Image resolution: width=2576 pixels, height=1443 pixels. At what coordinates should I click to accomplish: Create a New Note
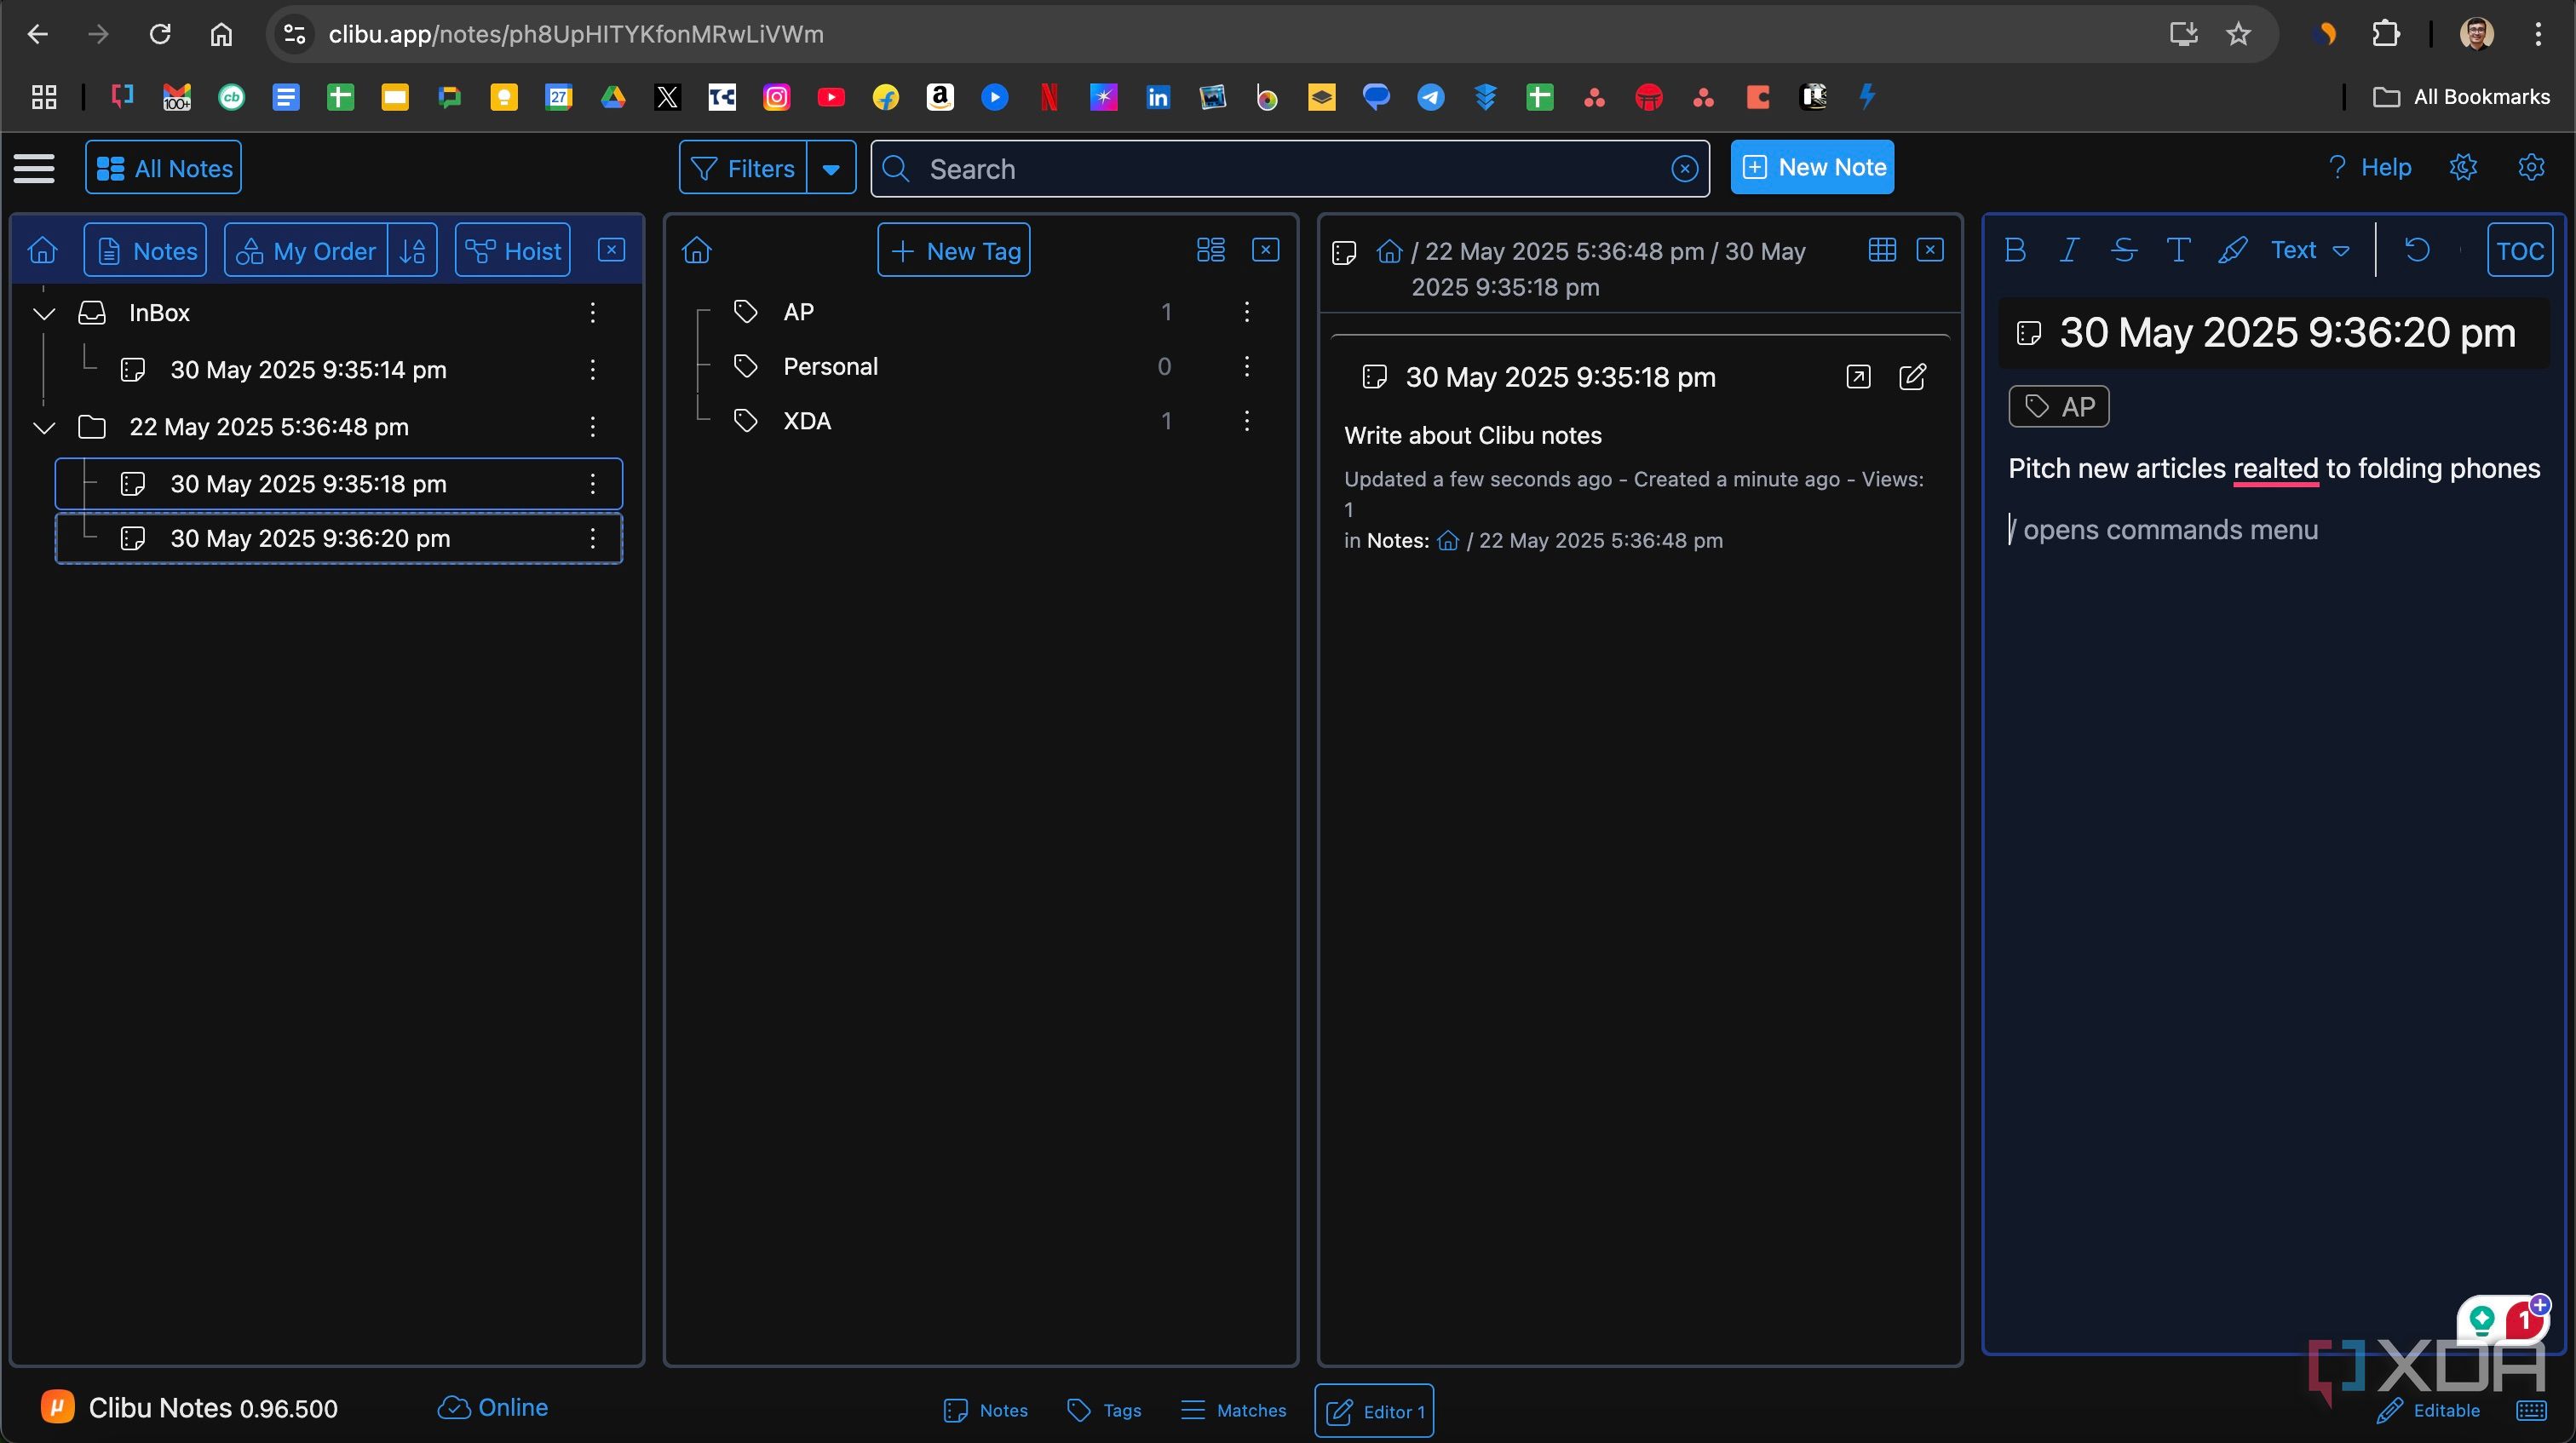pos(1812,167)
